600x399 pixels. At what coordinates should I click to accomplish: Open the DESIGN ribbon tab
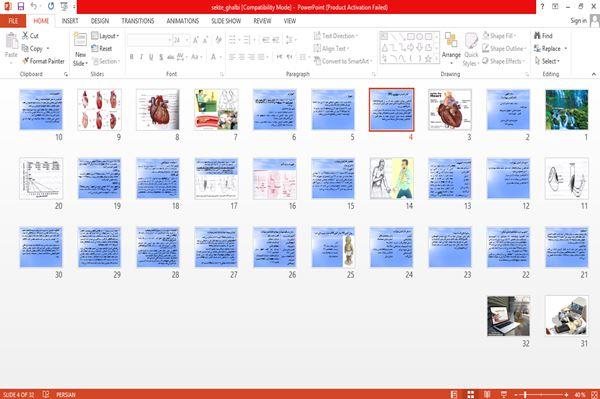pos(100,21)
